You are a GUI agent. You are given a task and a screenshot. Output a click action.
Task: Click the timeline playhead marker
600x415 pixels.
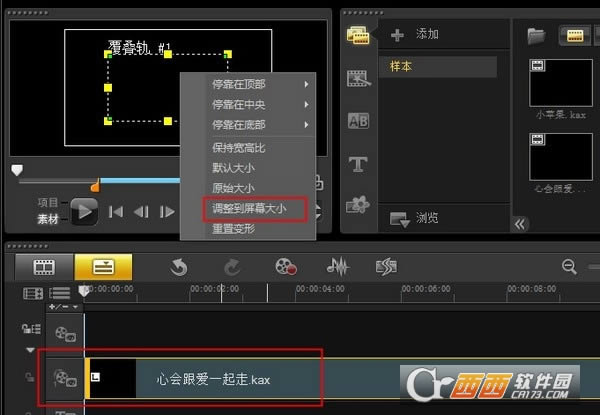pos(84,290)
